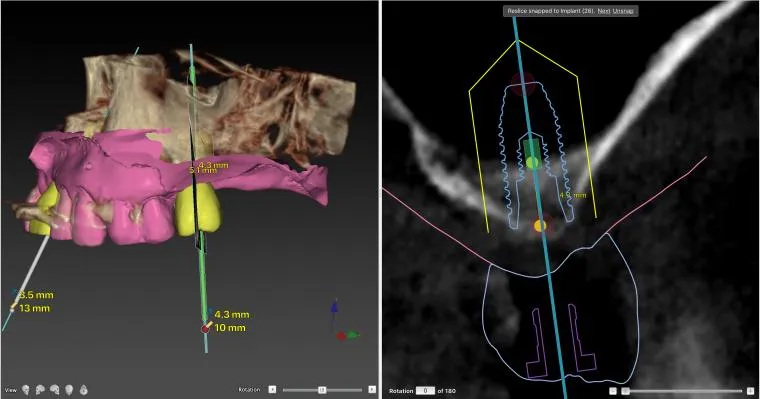The image size is (760, 399).
Task: Click the Rotation value input field
Action: (425, 391)
